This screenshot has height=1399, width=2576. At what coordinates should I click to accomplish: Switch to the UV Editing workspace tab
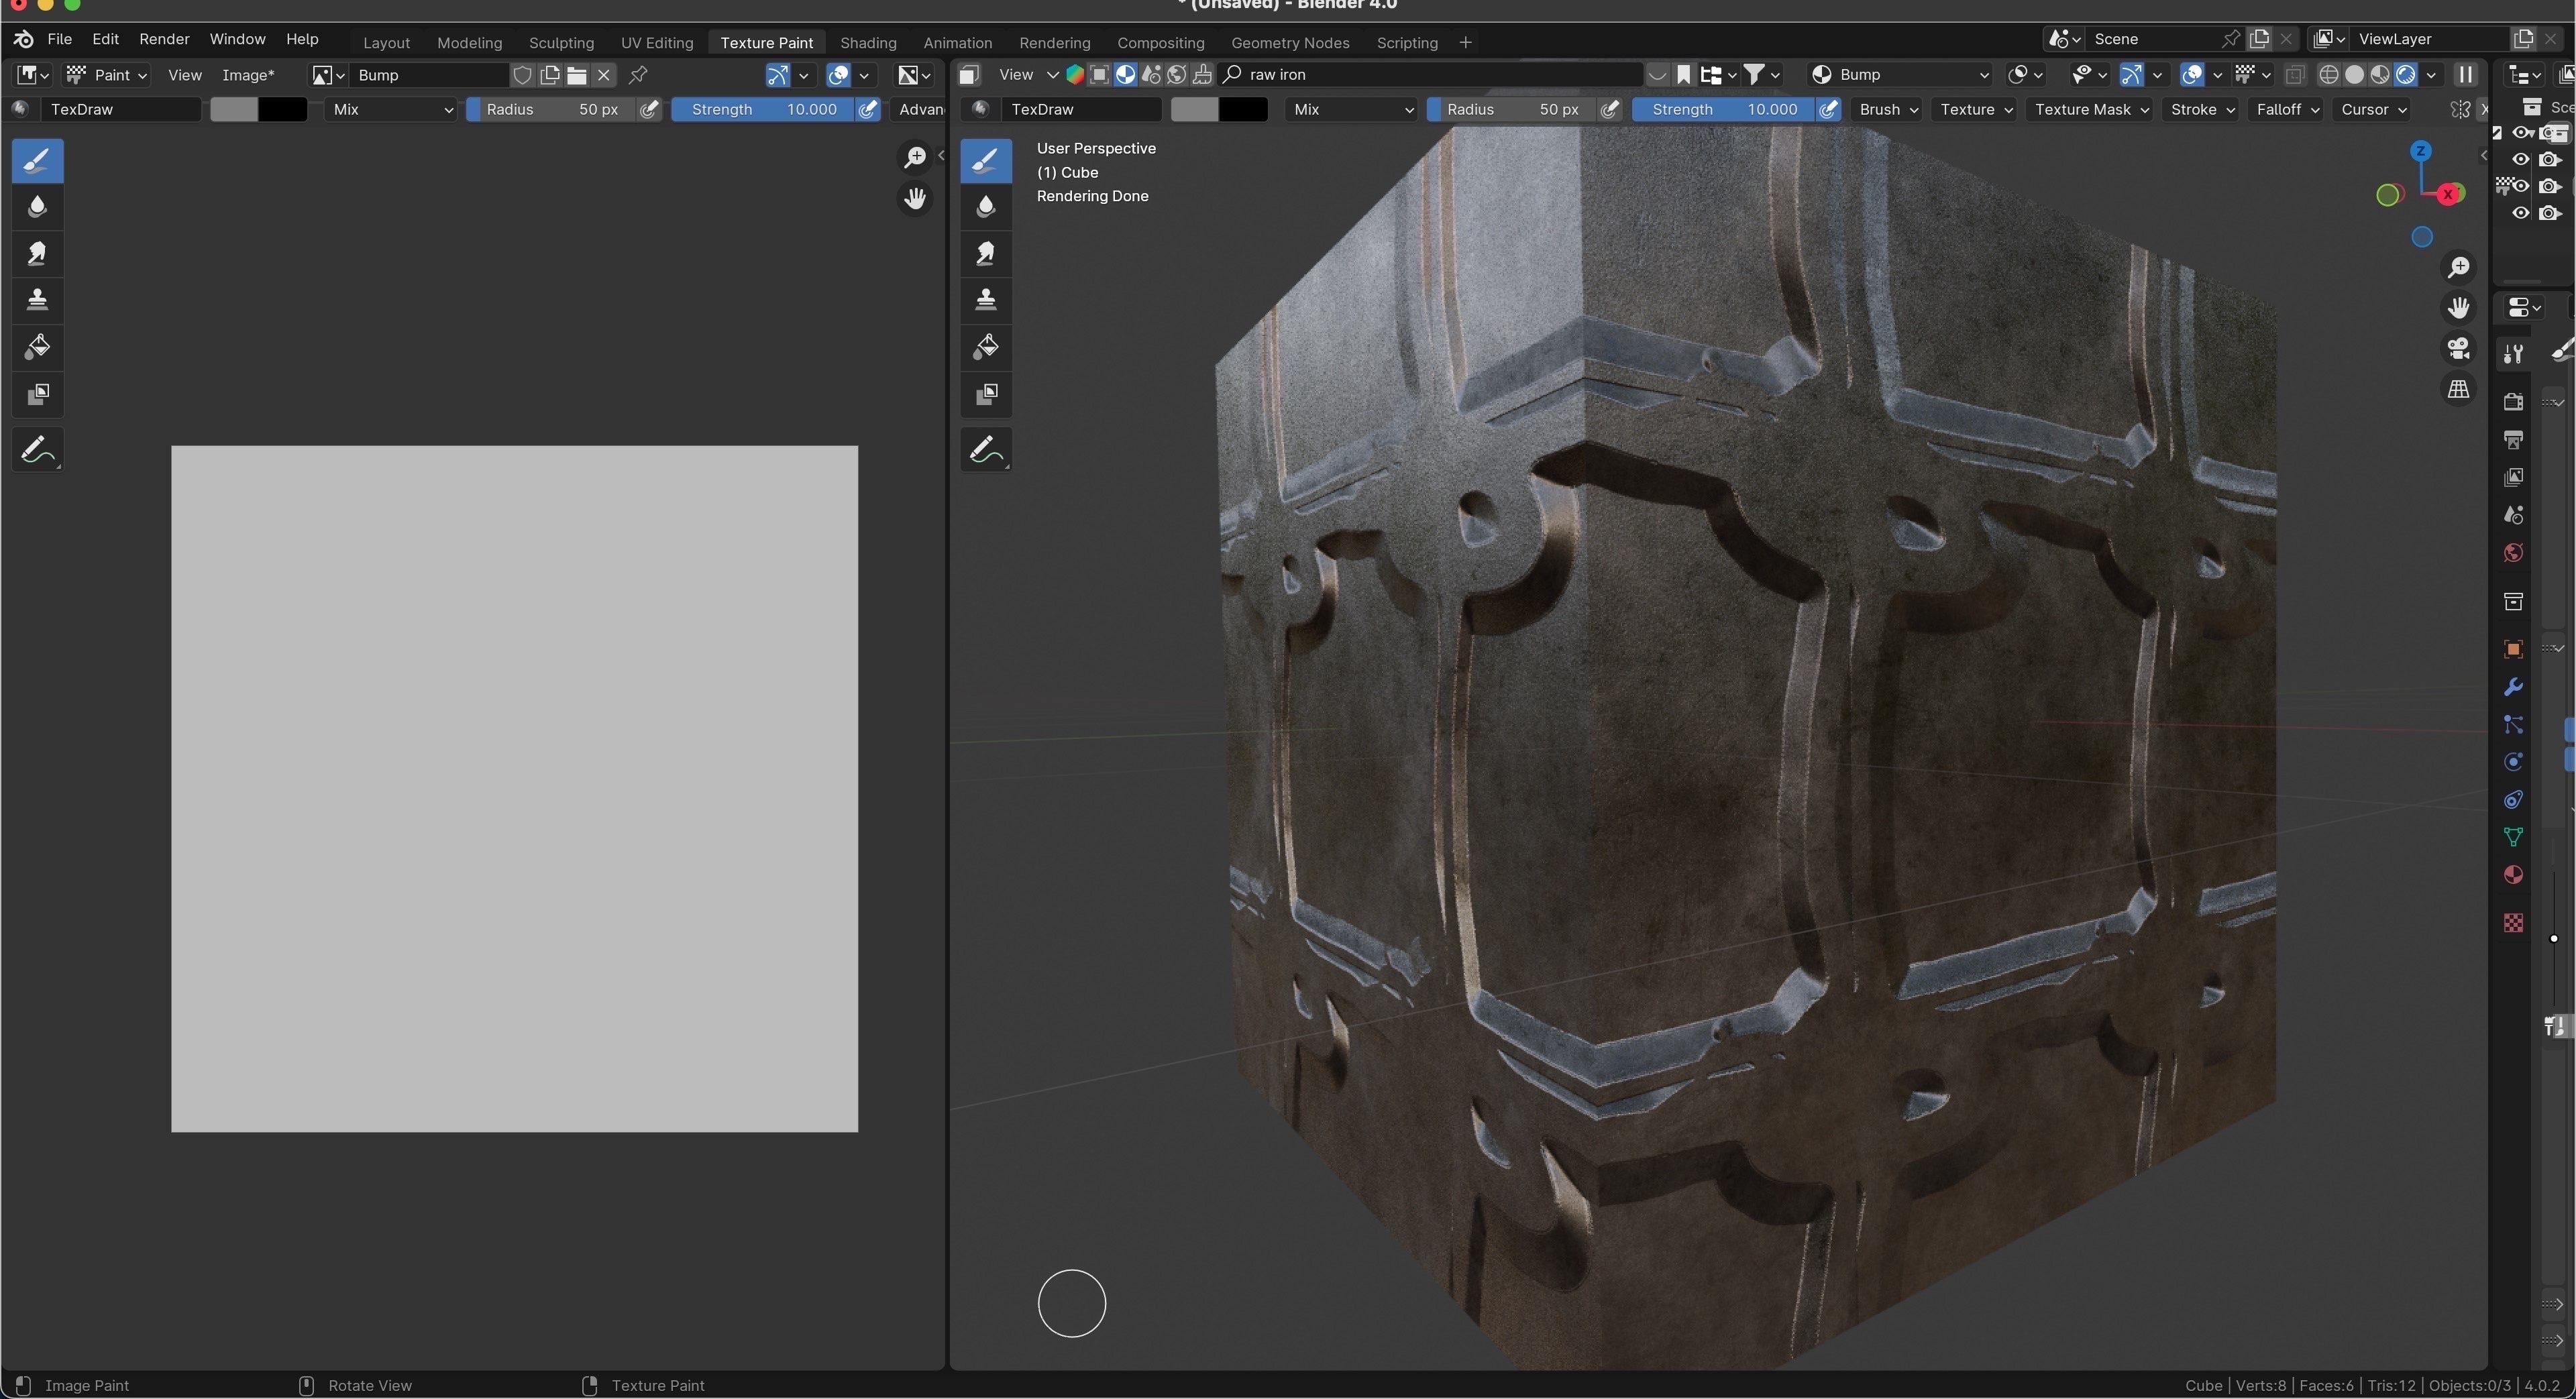click(x=657, y=42)
